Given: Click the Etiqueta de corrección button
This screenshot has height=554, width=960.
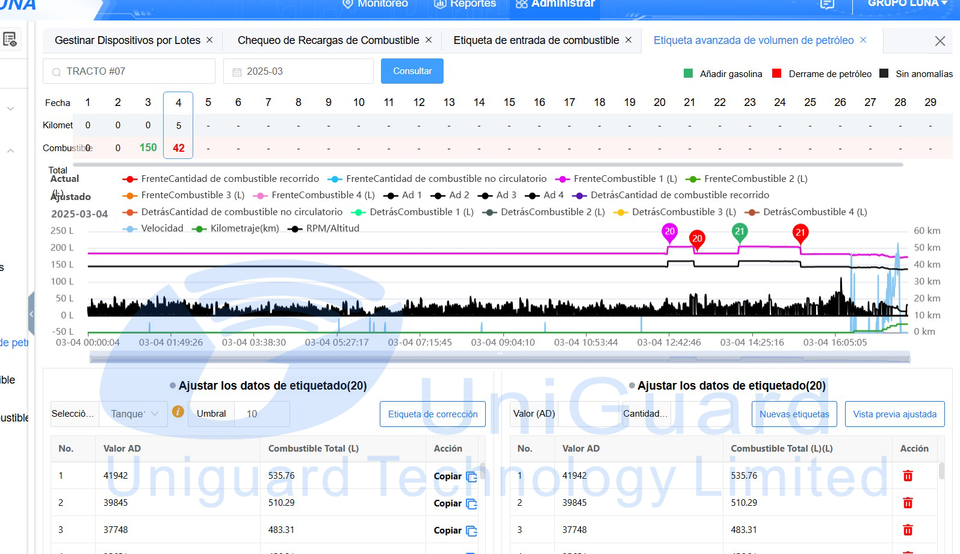Looking at the screenshot, I should click(432, 414).
